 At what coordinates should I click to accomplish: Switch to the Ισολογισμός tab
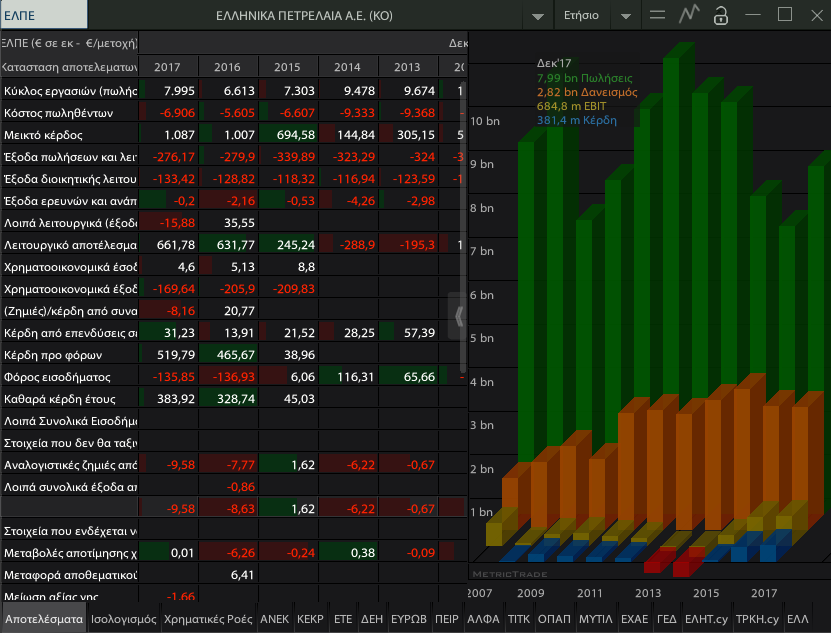pyautogui.click(x=123, y=619)
